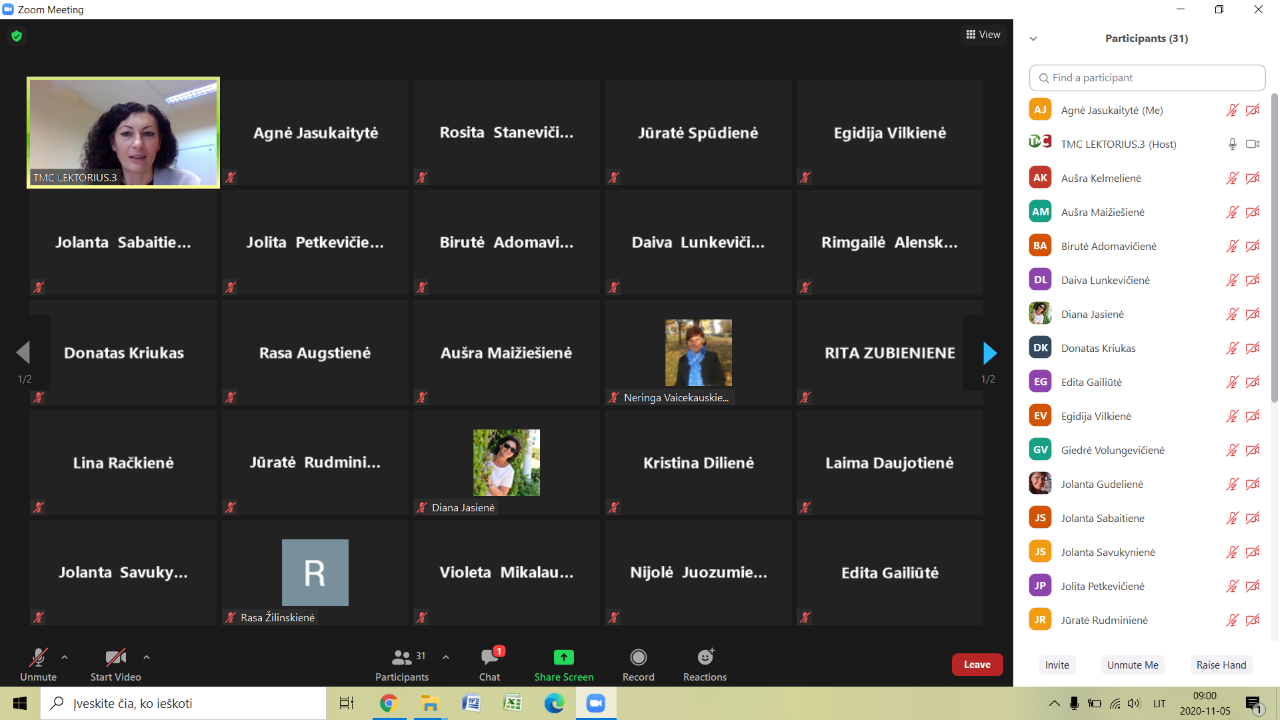This screenshot has height=720, width=1280.
Task: Start recording with the Record icon
Action: click(x=638, y=658)
